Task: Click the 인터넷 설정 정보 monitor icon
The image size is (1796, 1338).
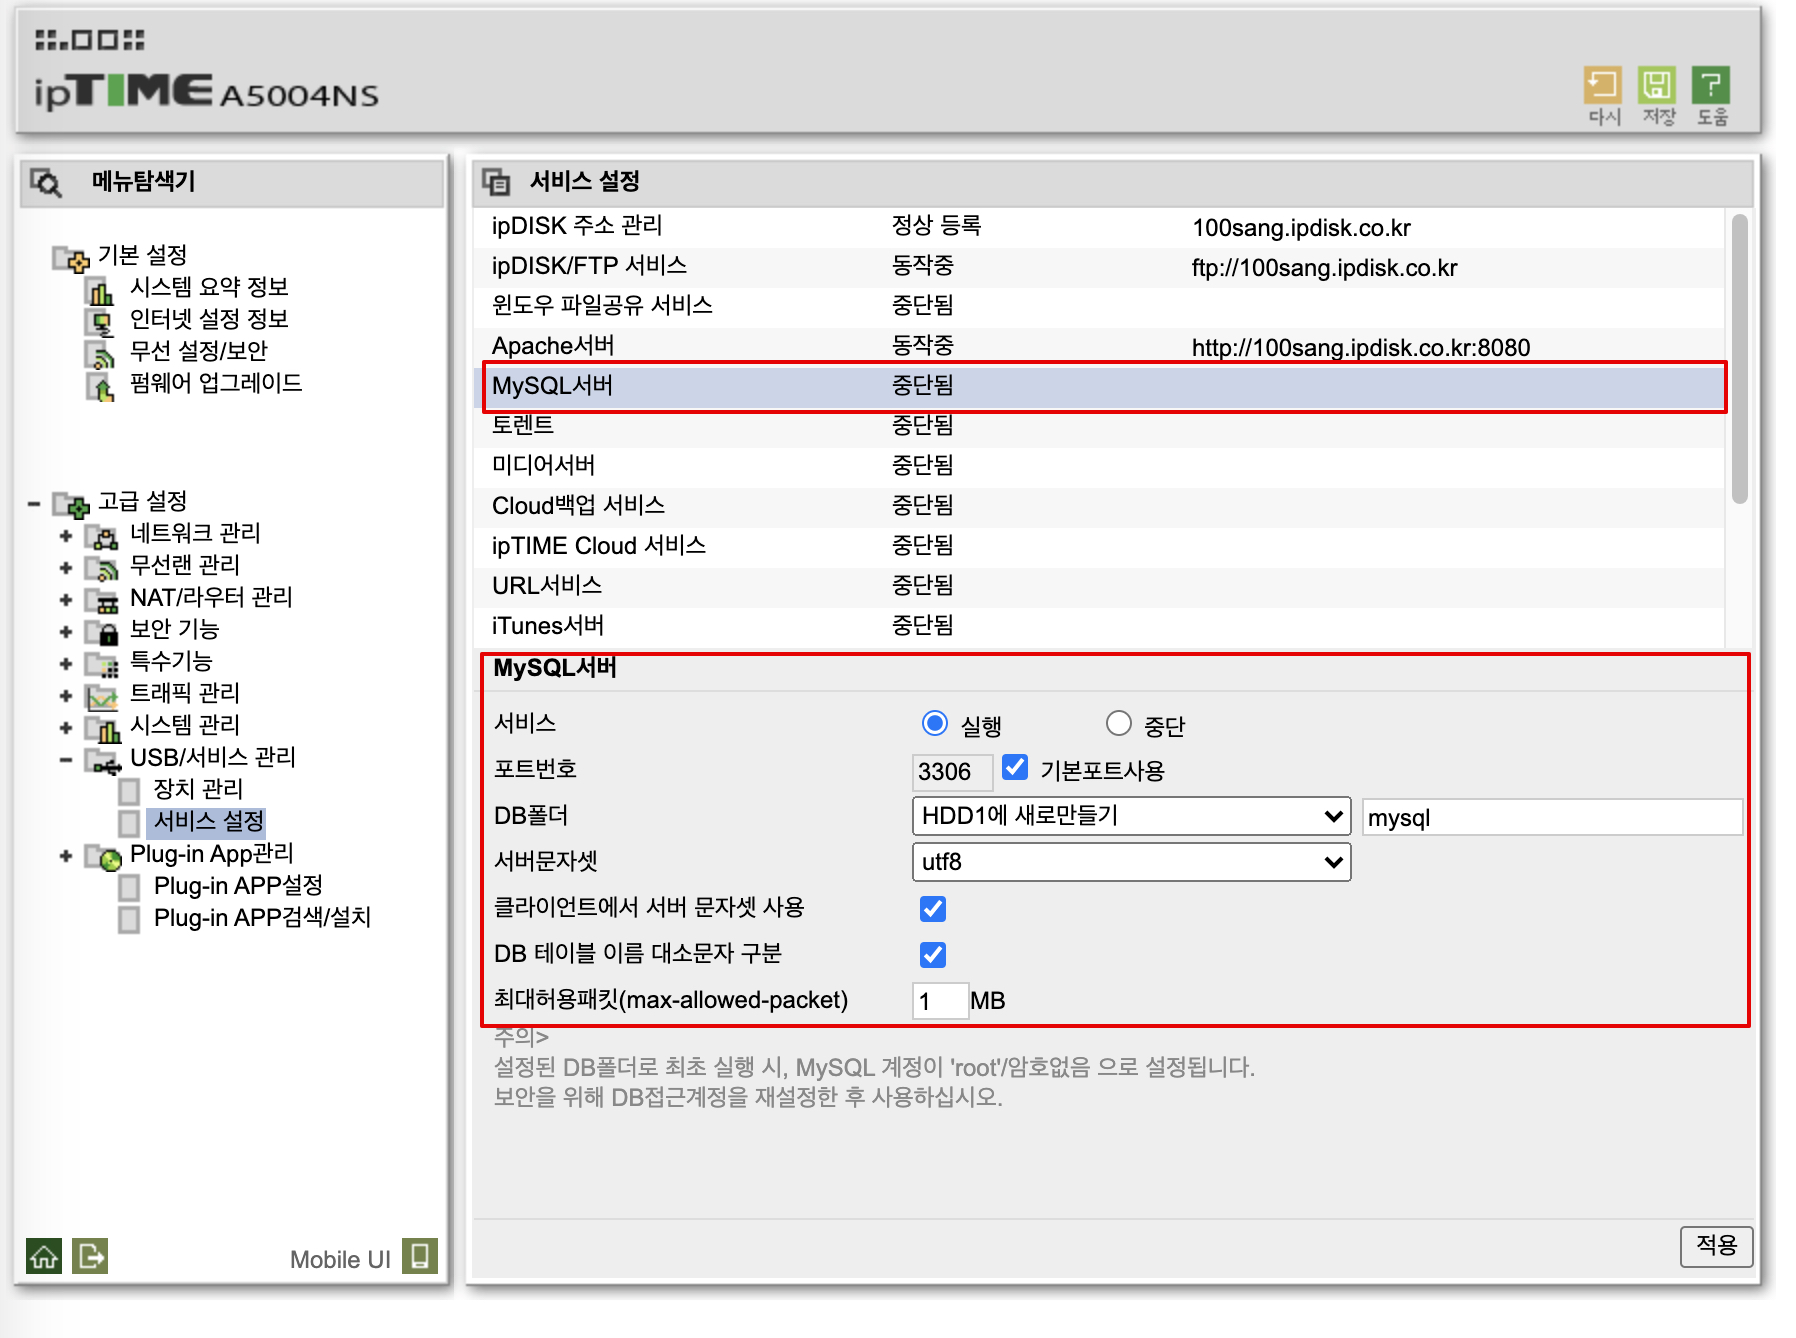Action: pos(101,322)
